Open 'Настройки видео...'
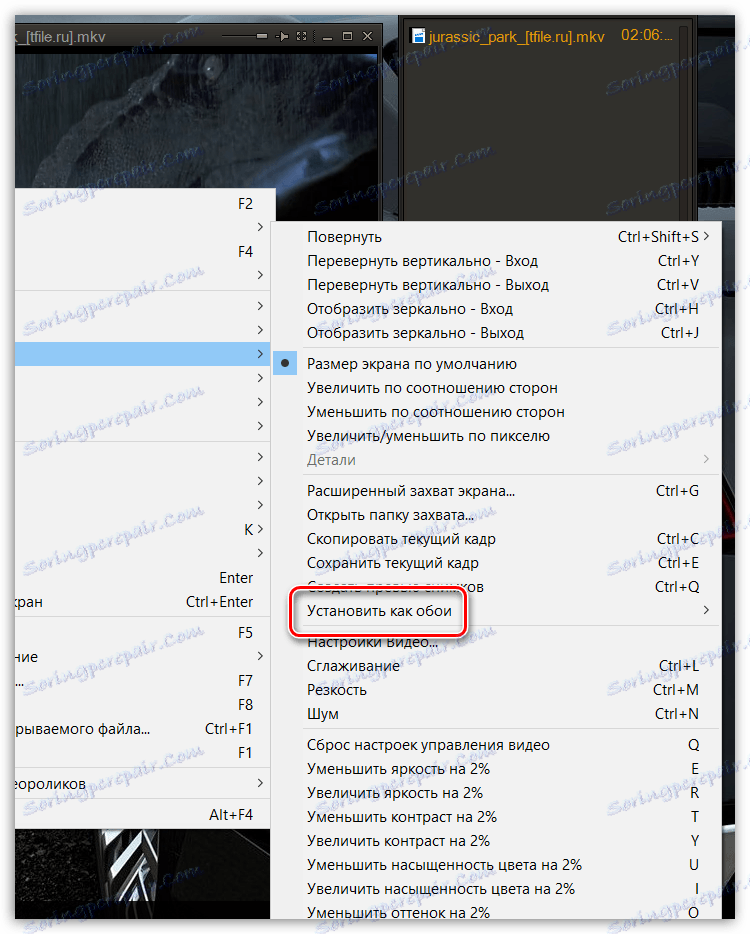 (496, 642)
